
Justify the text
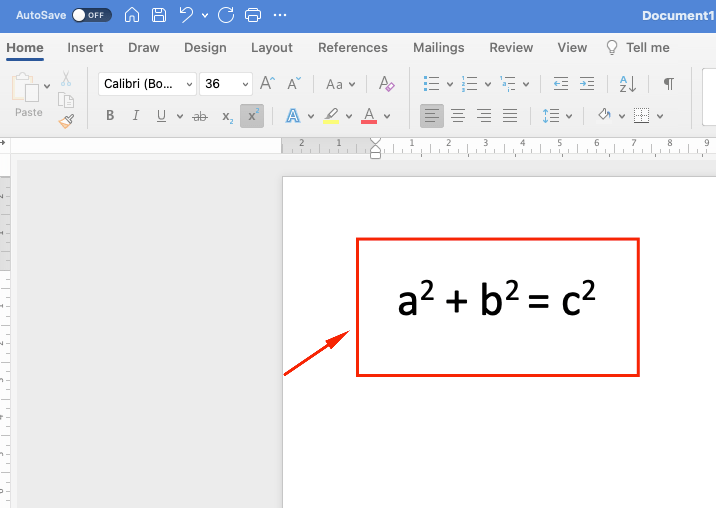(x=510, y=116)
